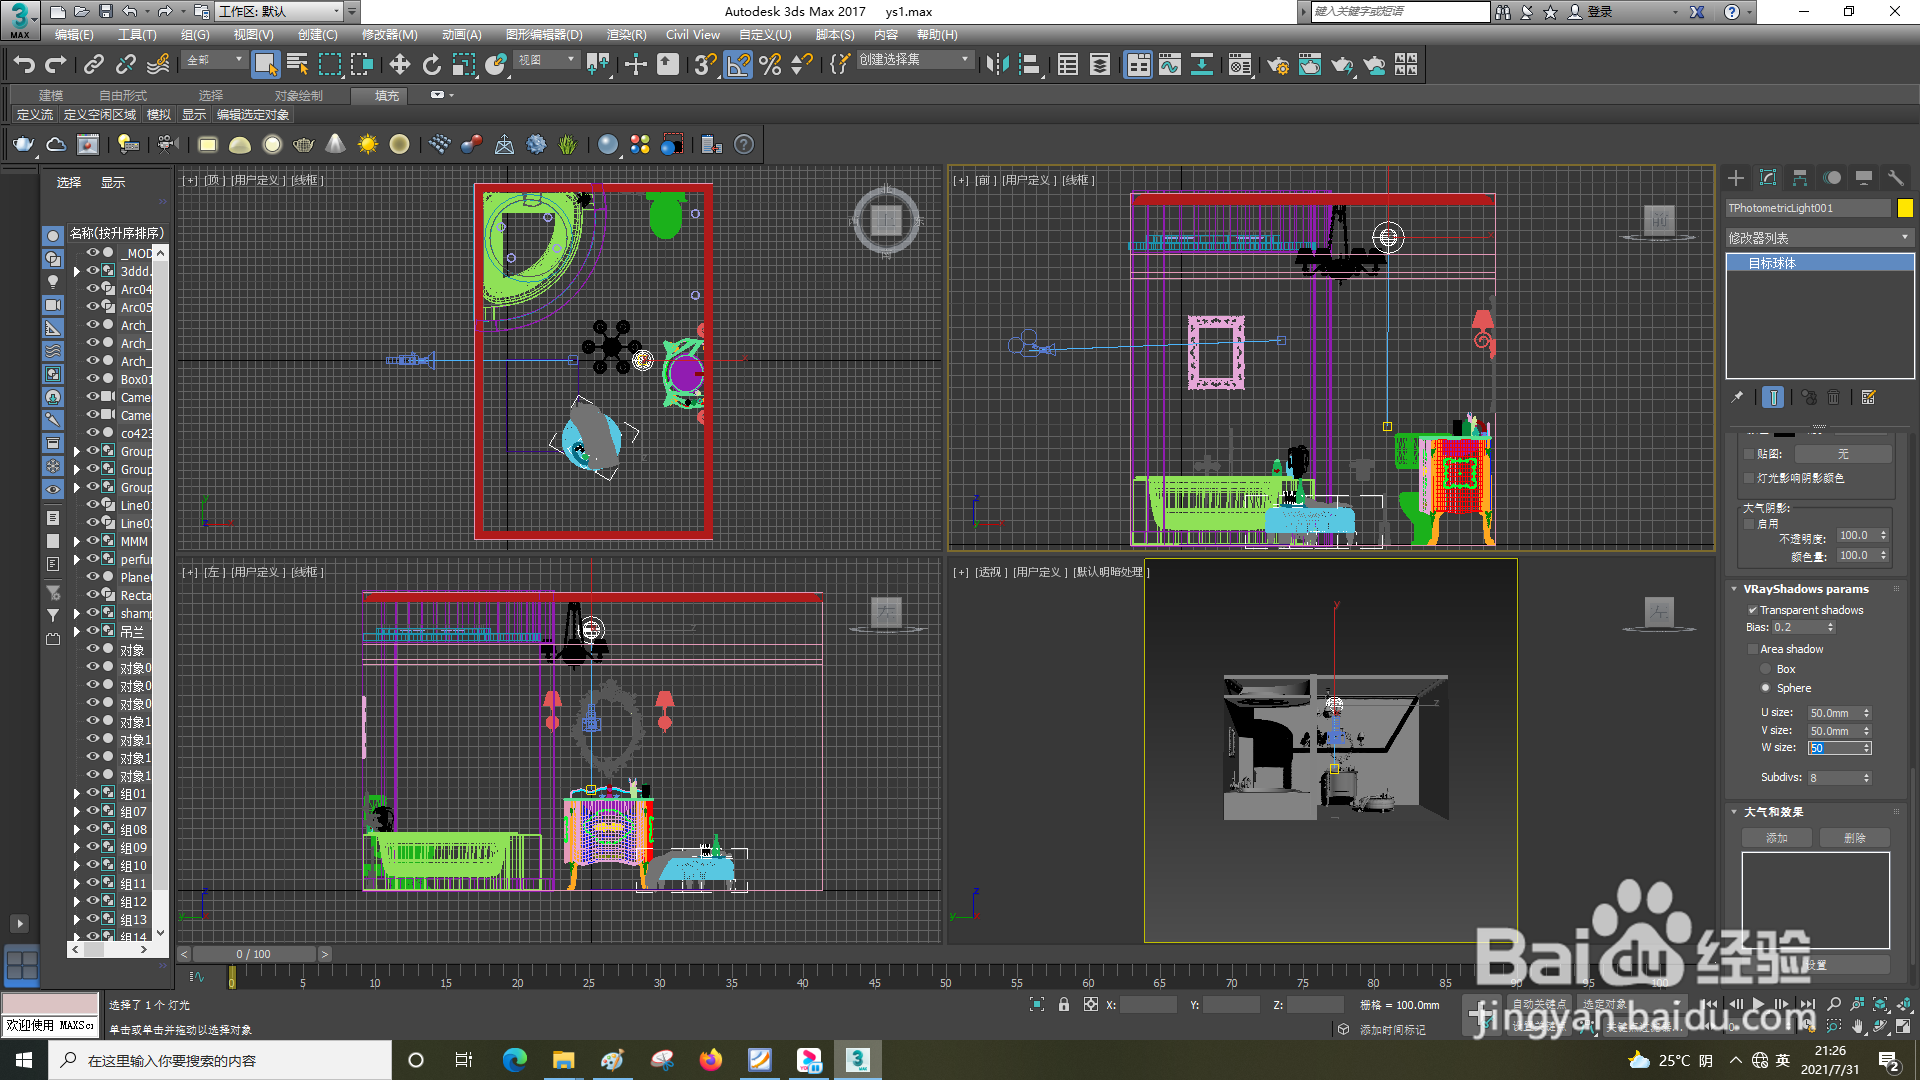Click the 添加 button
The width and height of the screenshot is (1920, 1082).
[1776, 839]
